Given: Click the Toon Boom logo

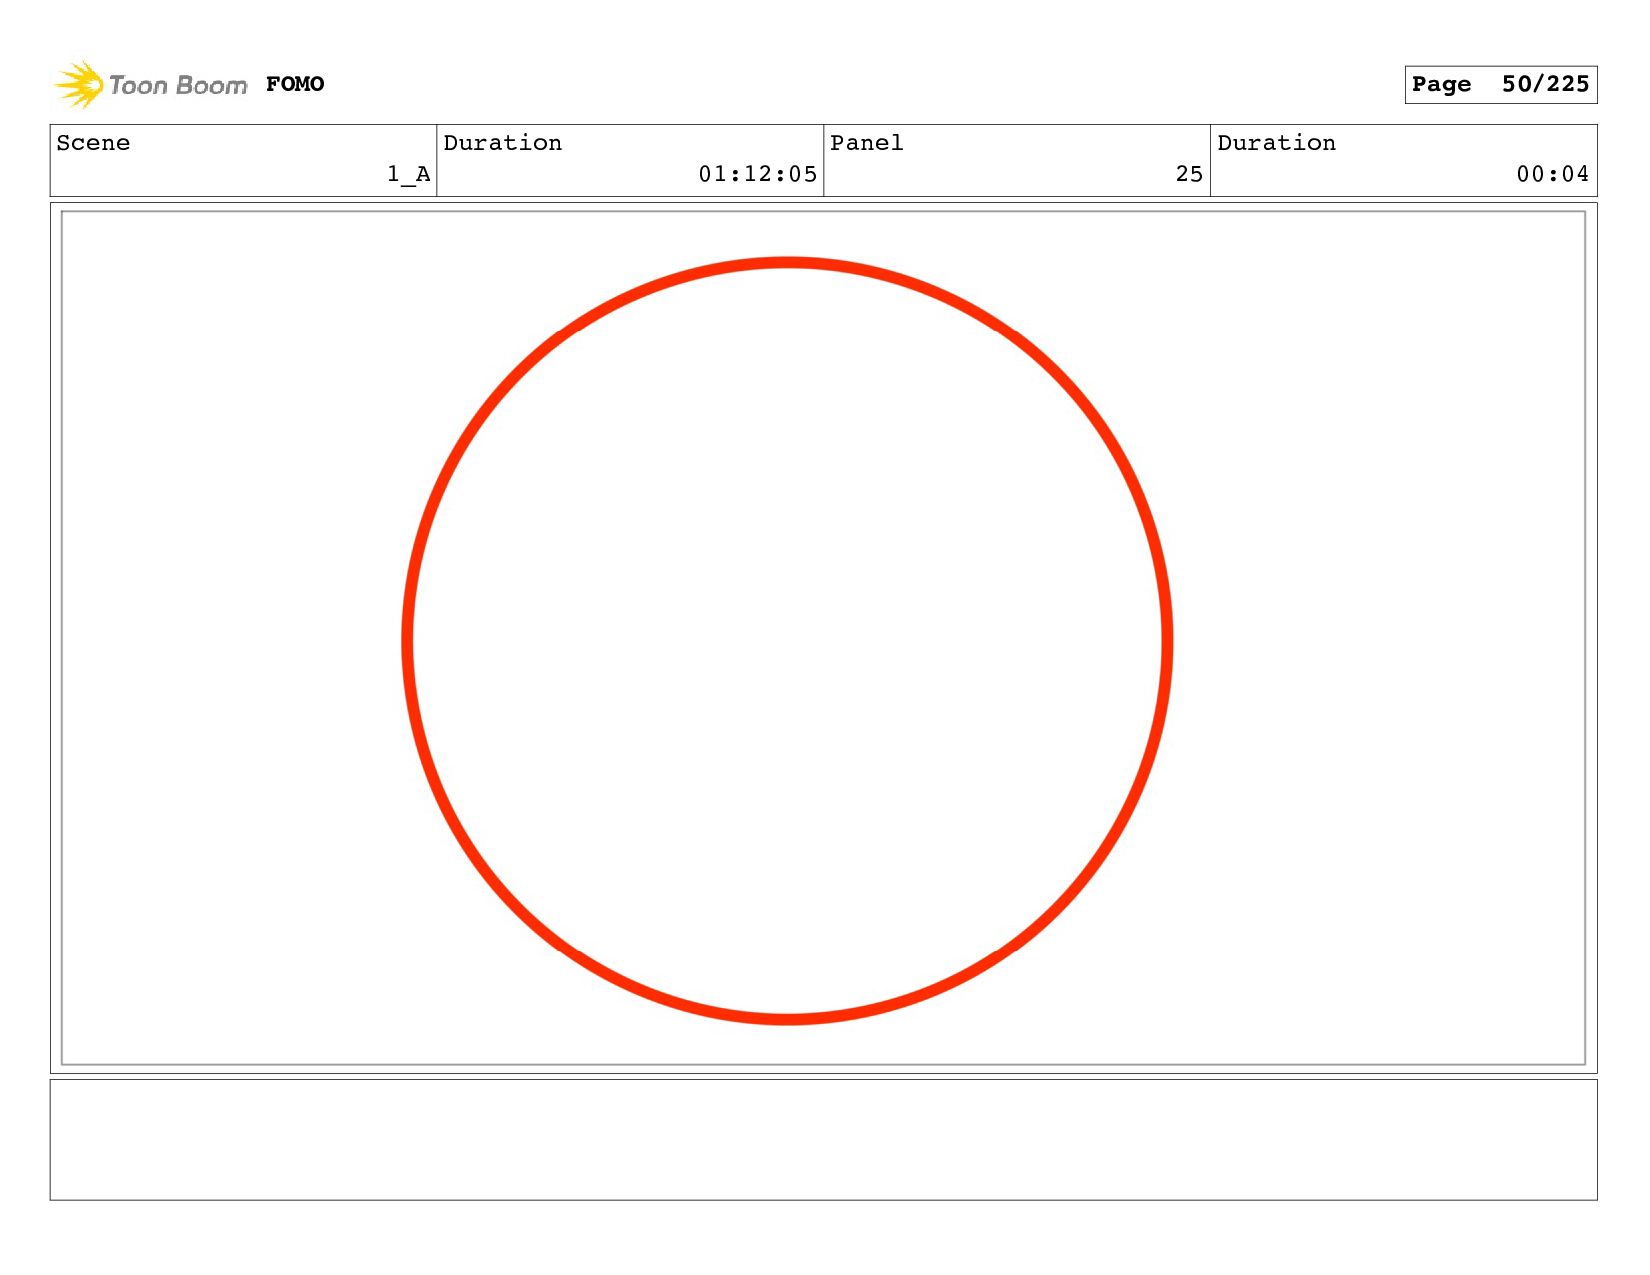Looking at the screenshot, I should coord(150,85).
